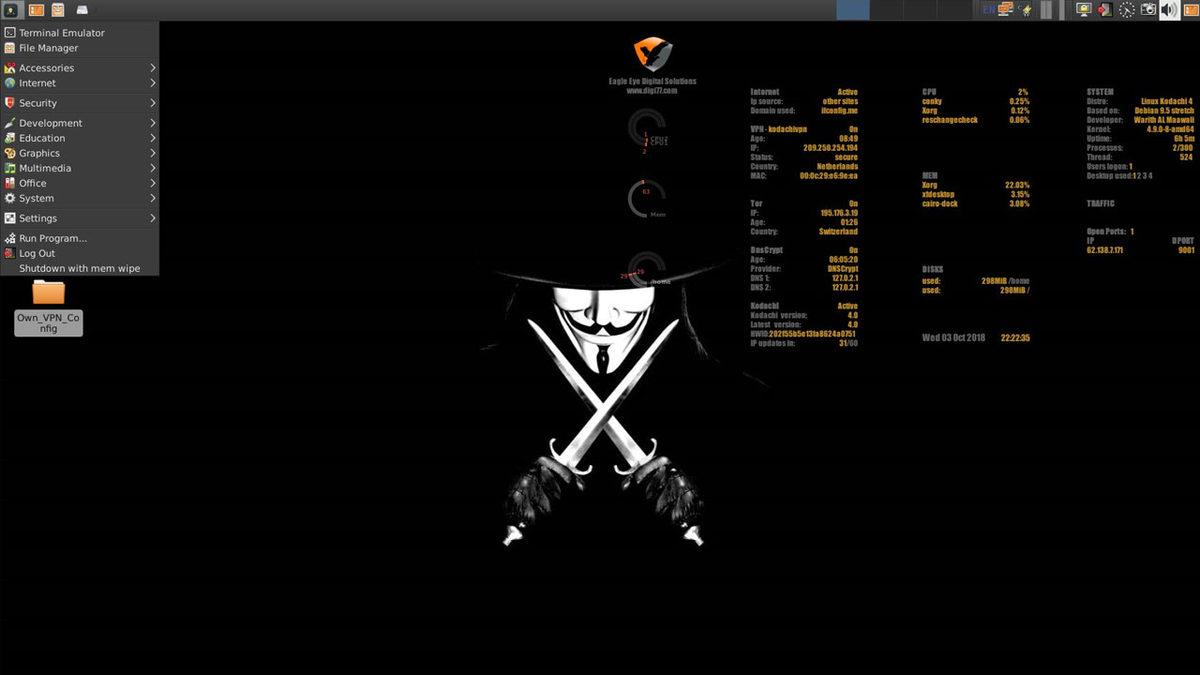Expand the Multimedia submenu
Viewport: 1200px width, 675px height.
pos(45,168)
